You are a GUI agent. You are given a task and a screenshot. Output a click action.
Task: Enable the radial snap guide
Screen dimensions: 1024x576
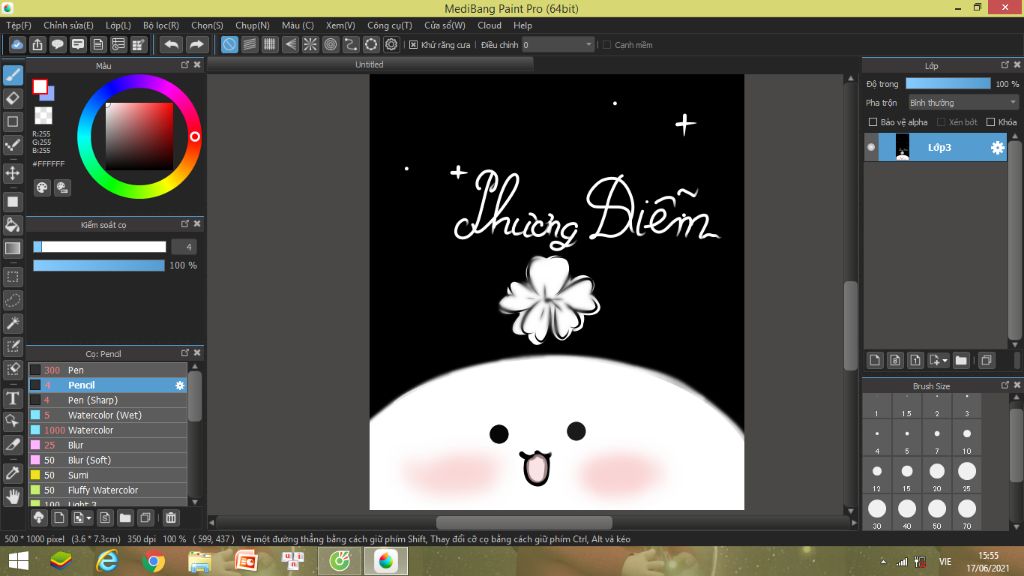click(310, 44)
